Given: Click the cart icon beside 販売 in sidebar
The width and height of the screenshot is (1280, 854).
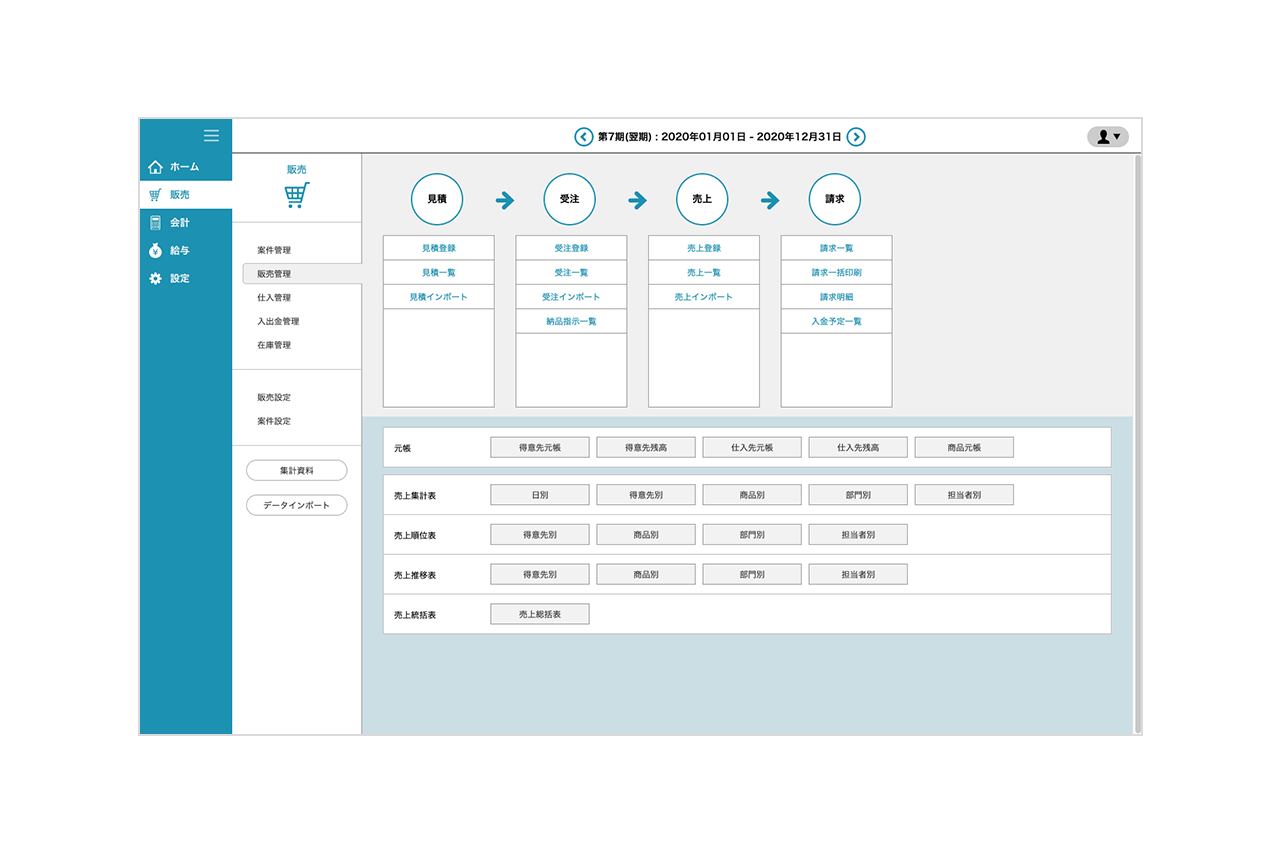Looking at the screenshot, I should pyautogui.click(x=155, y=195).
